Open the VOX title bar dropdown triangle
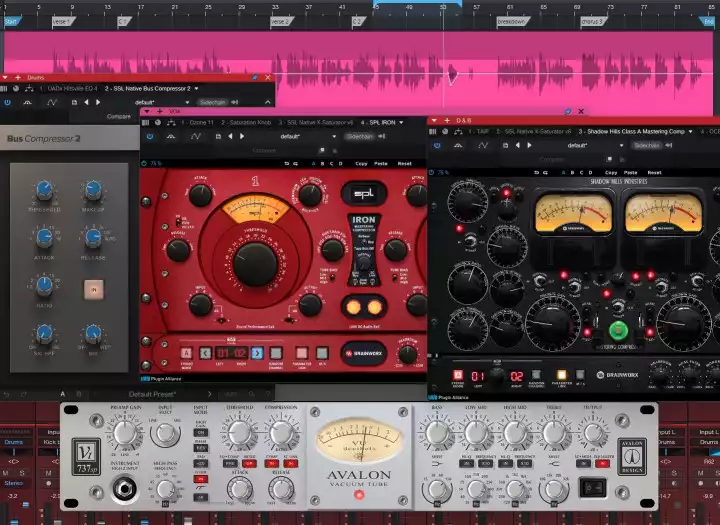The width and height of the screenshot is (720, 525). (147, 111)
